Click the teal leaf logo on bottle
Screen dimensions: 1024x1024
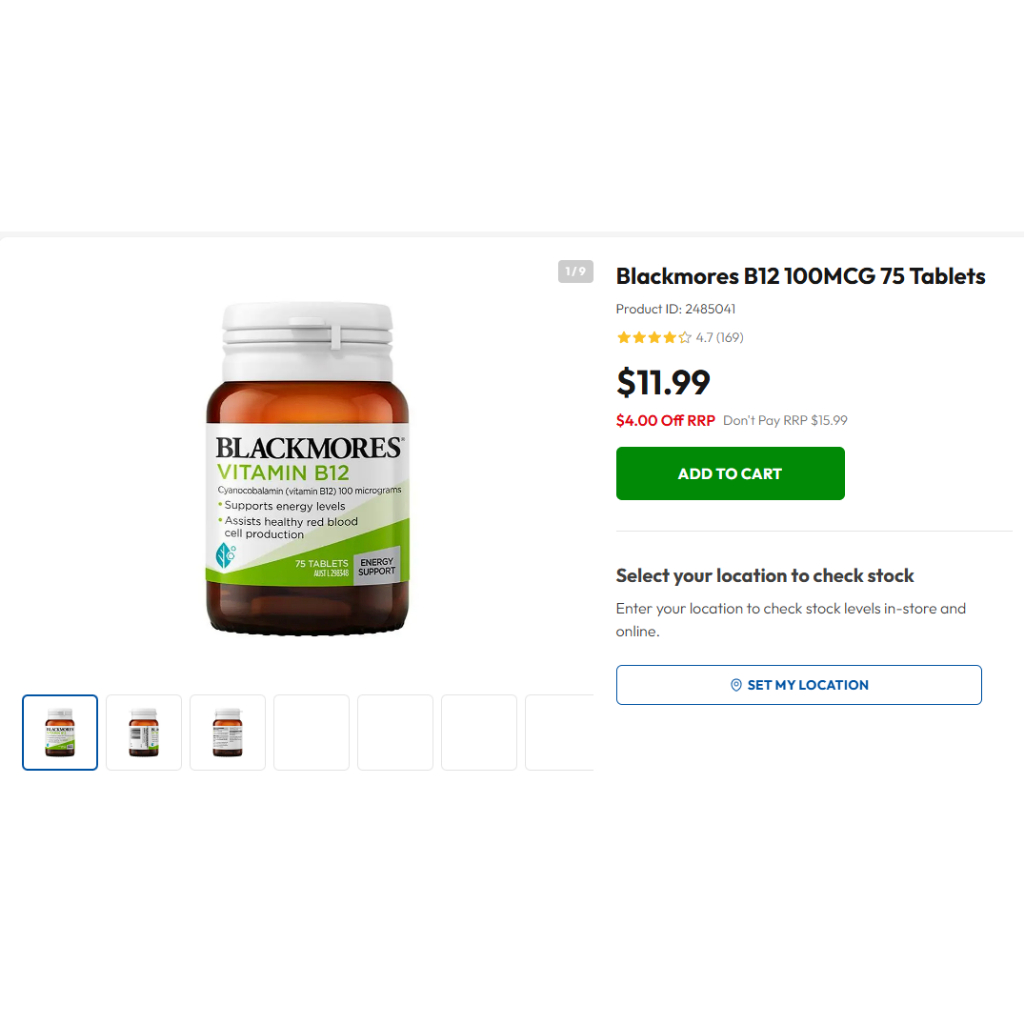(225, 556)
